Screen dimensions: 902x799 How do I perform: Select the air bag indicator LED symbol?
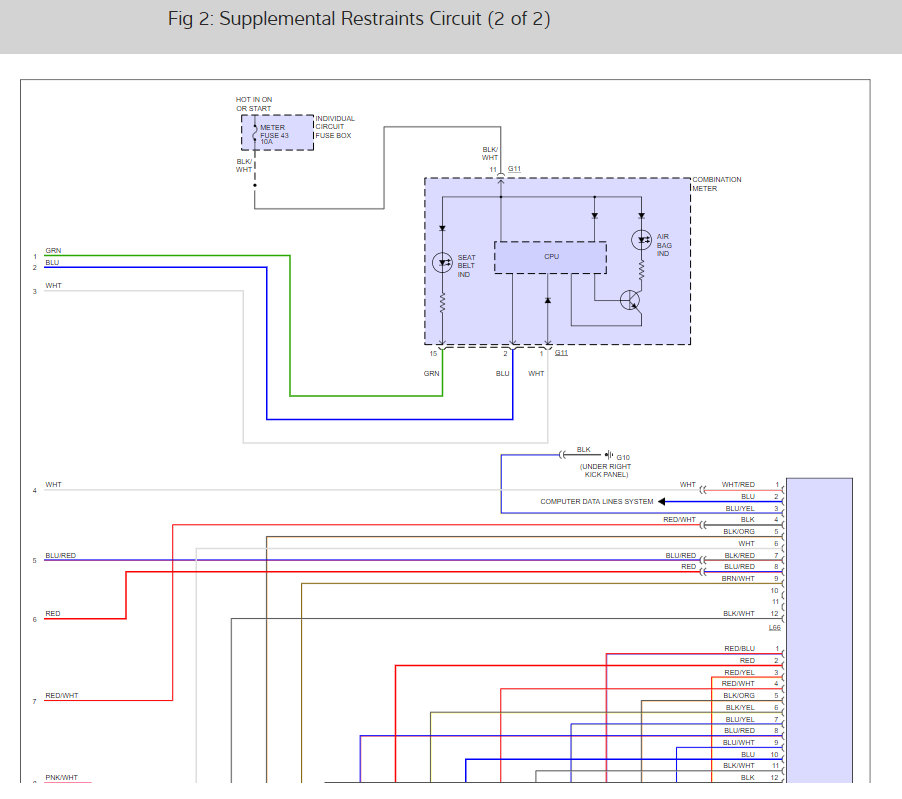641,240
